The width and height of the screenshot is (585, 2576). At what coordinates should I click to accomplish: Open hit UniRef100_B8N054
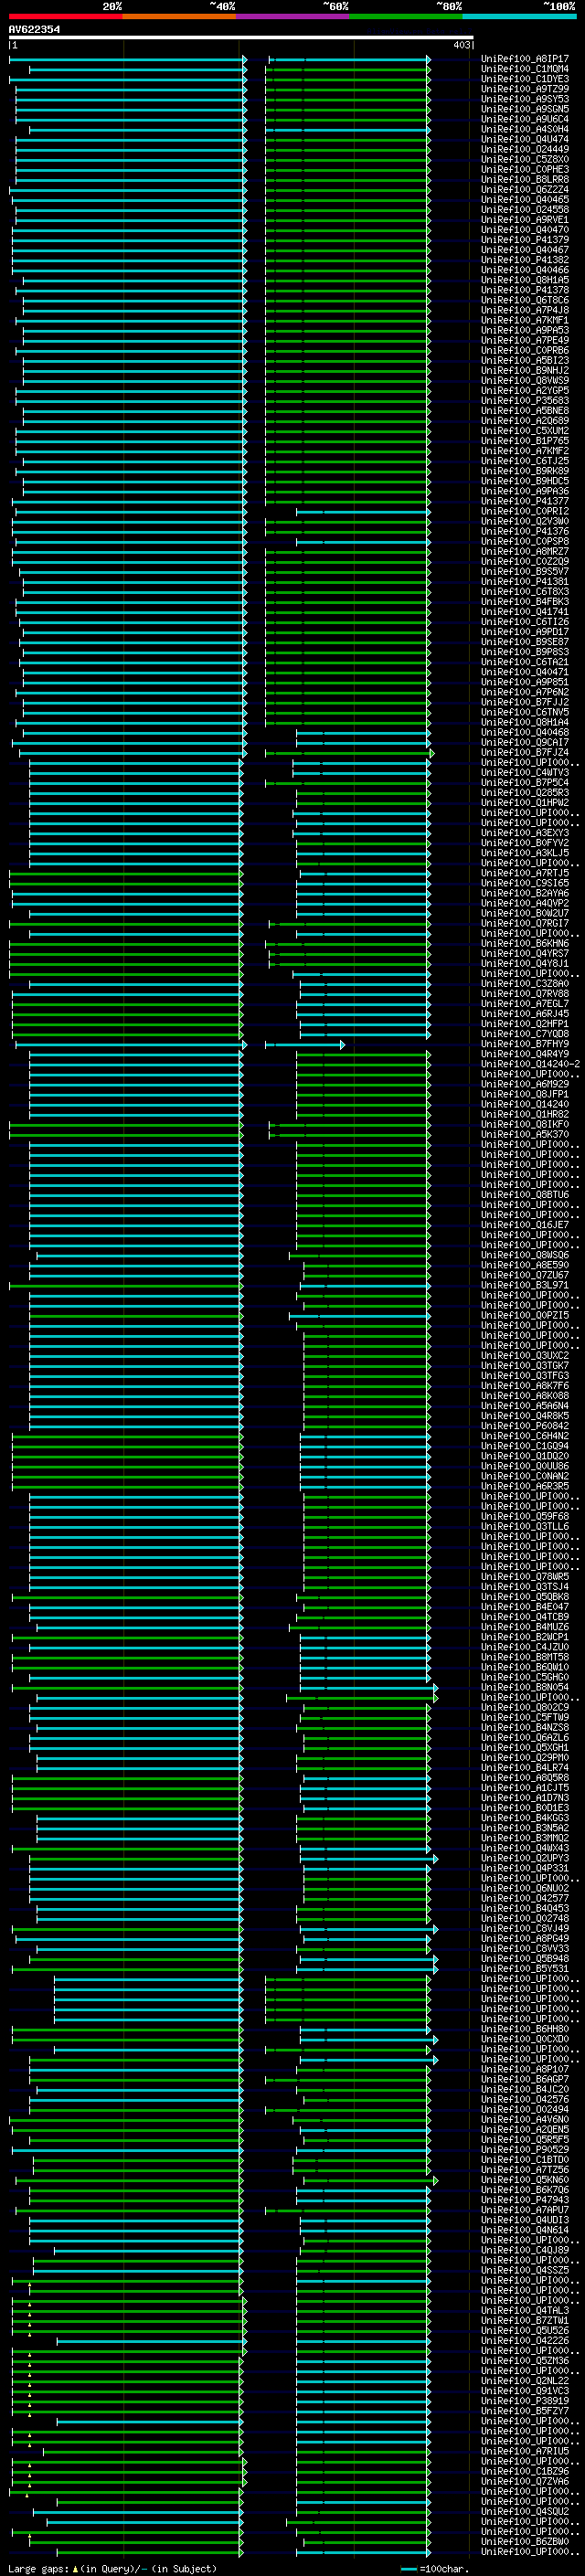(525, 1687)
